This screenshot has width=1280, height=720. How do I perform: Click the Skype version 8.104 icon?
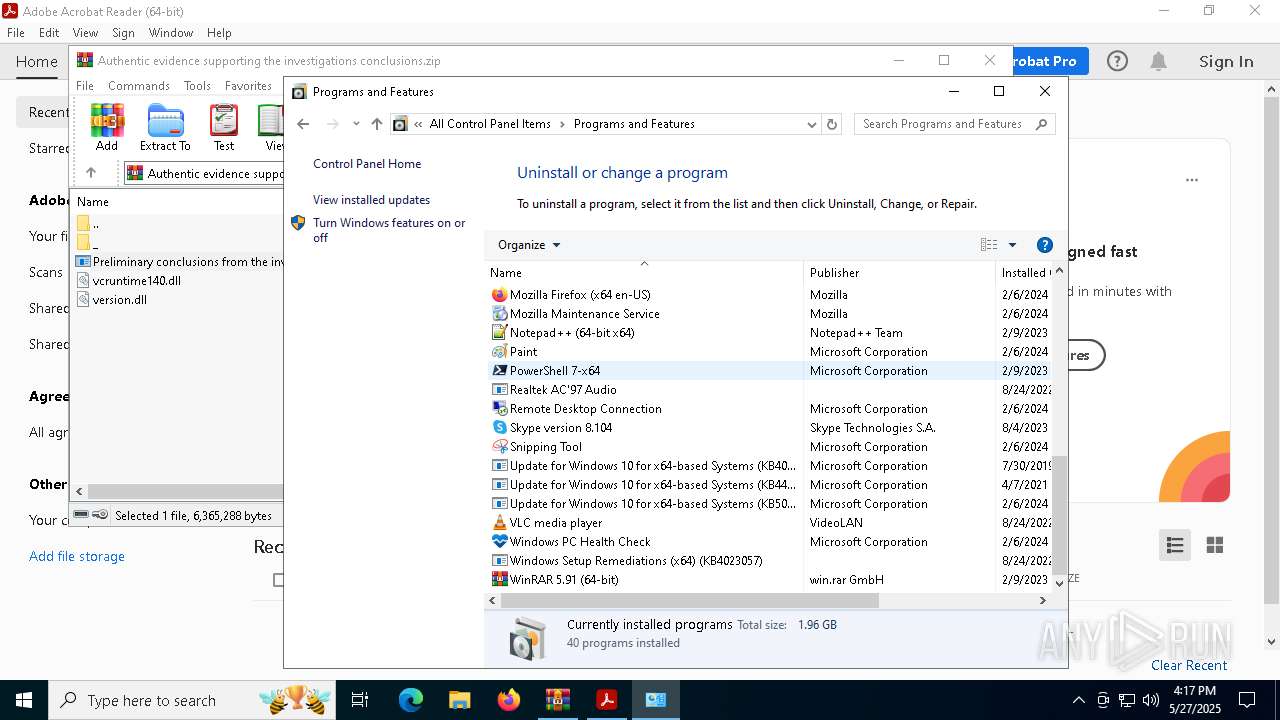click(500, 428)
